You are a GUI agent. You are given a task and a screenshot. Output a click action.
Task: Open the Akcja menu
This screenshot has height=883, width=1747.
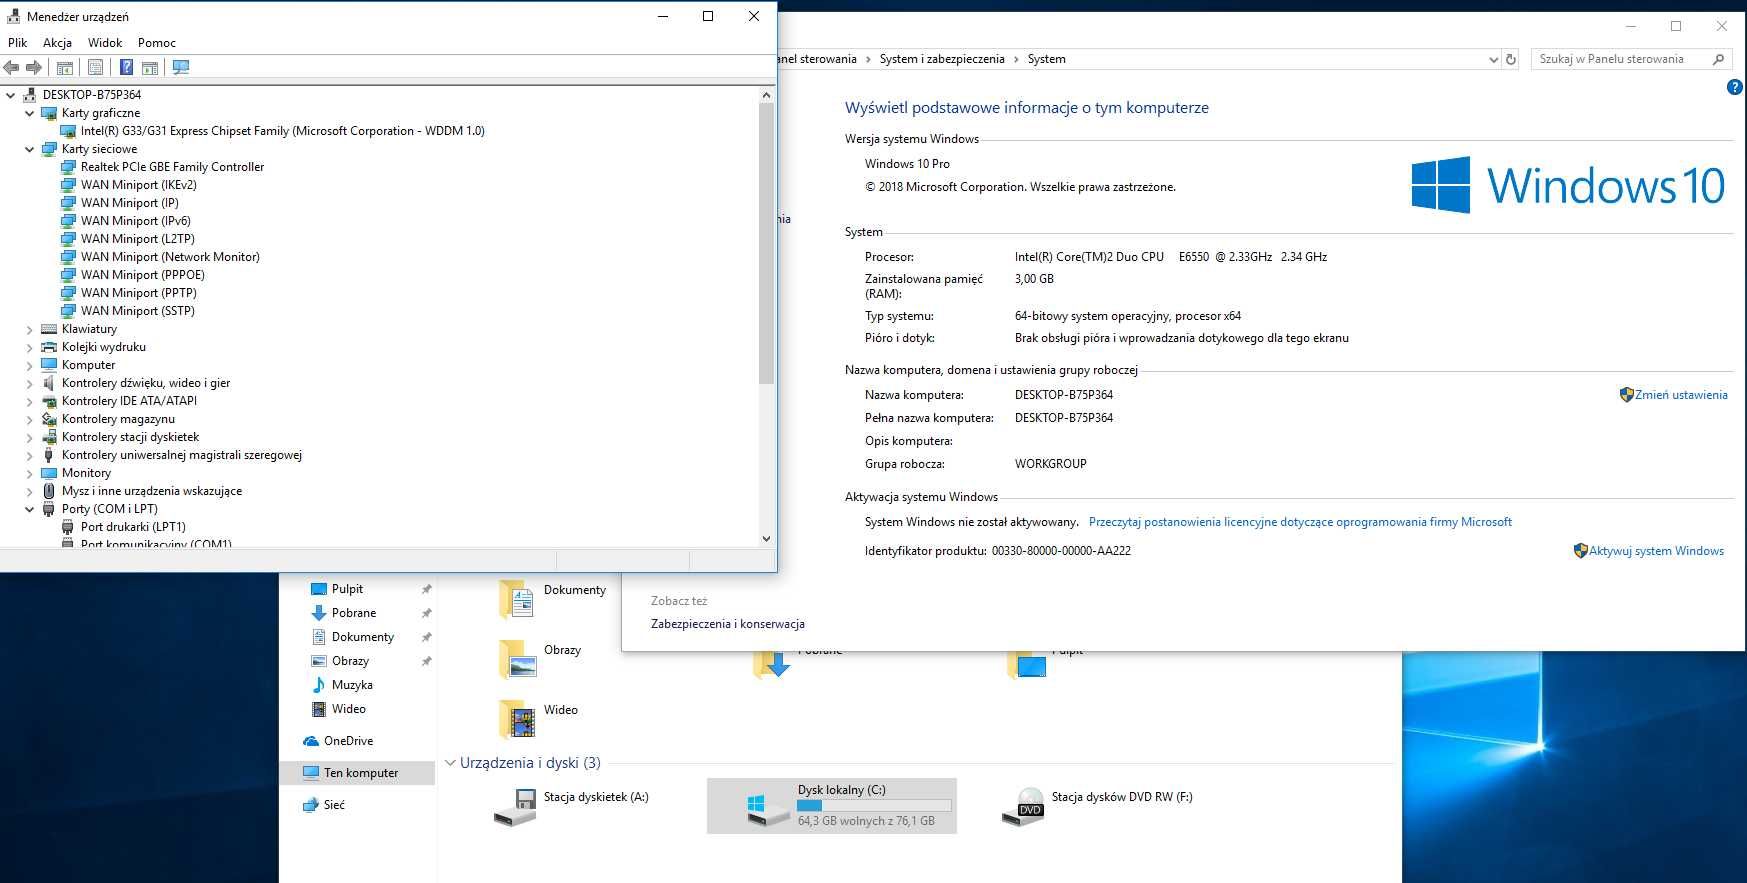tap(57, 43)
